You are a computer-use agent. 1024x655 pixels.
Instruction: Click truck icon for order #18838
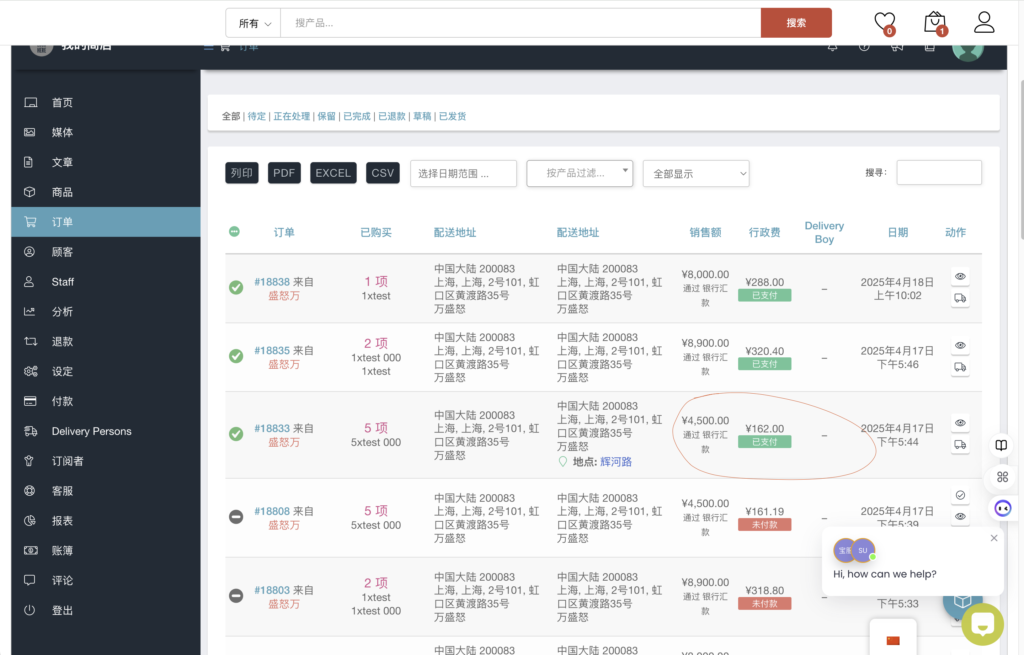tap(960, 298)
